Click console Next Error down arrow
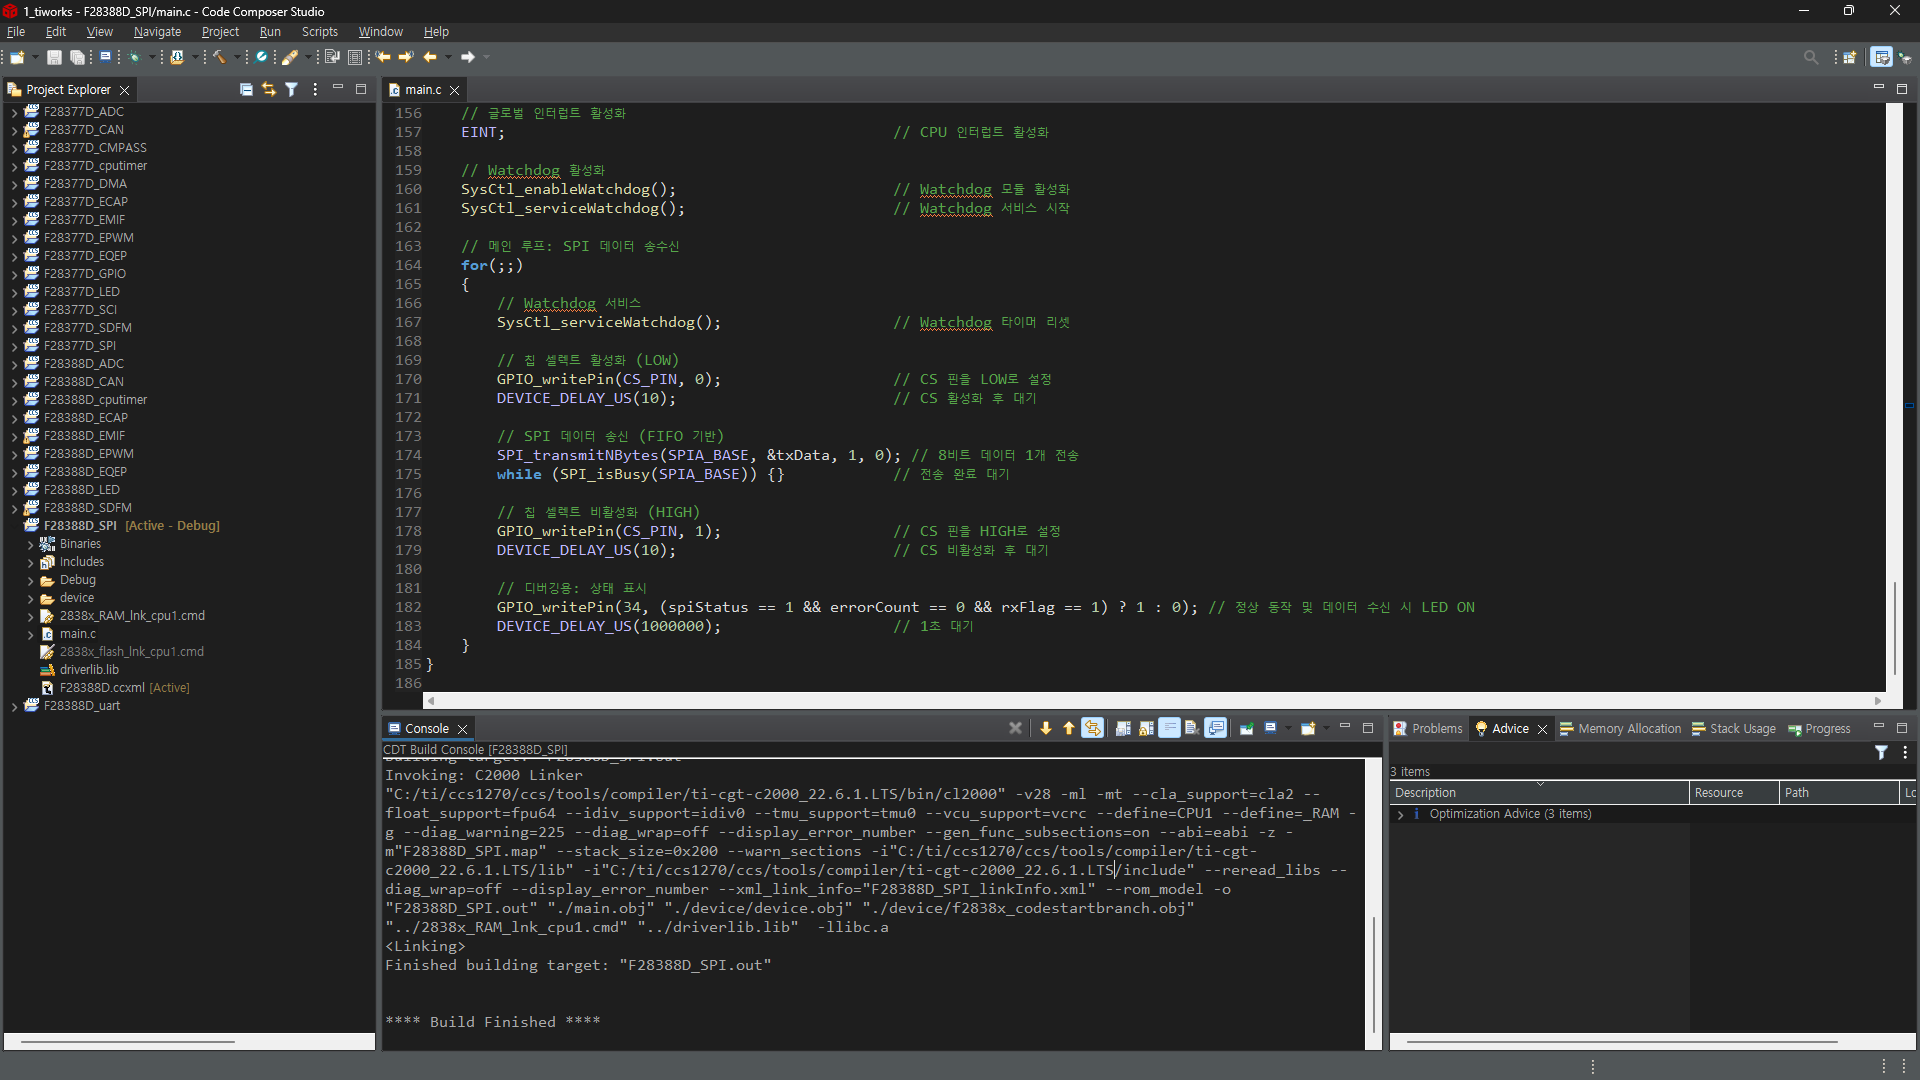 click(1046, 728)
